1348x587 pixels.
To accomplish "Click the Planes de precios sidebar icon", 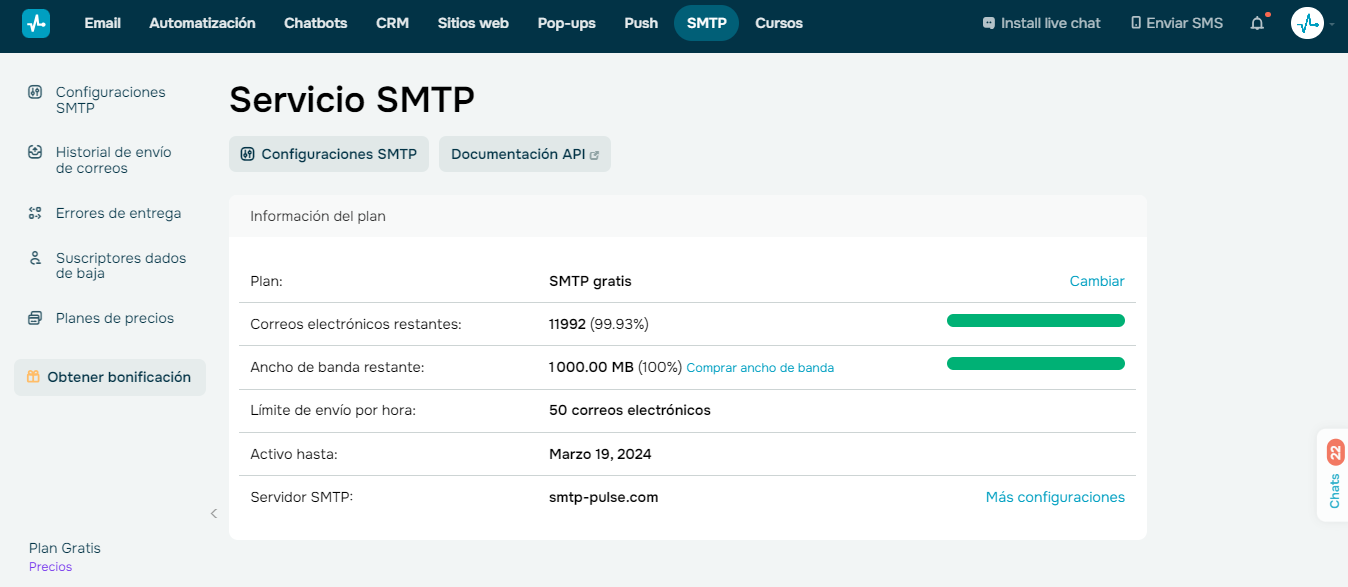I will pos(35,318).
